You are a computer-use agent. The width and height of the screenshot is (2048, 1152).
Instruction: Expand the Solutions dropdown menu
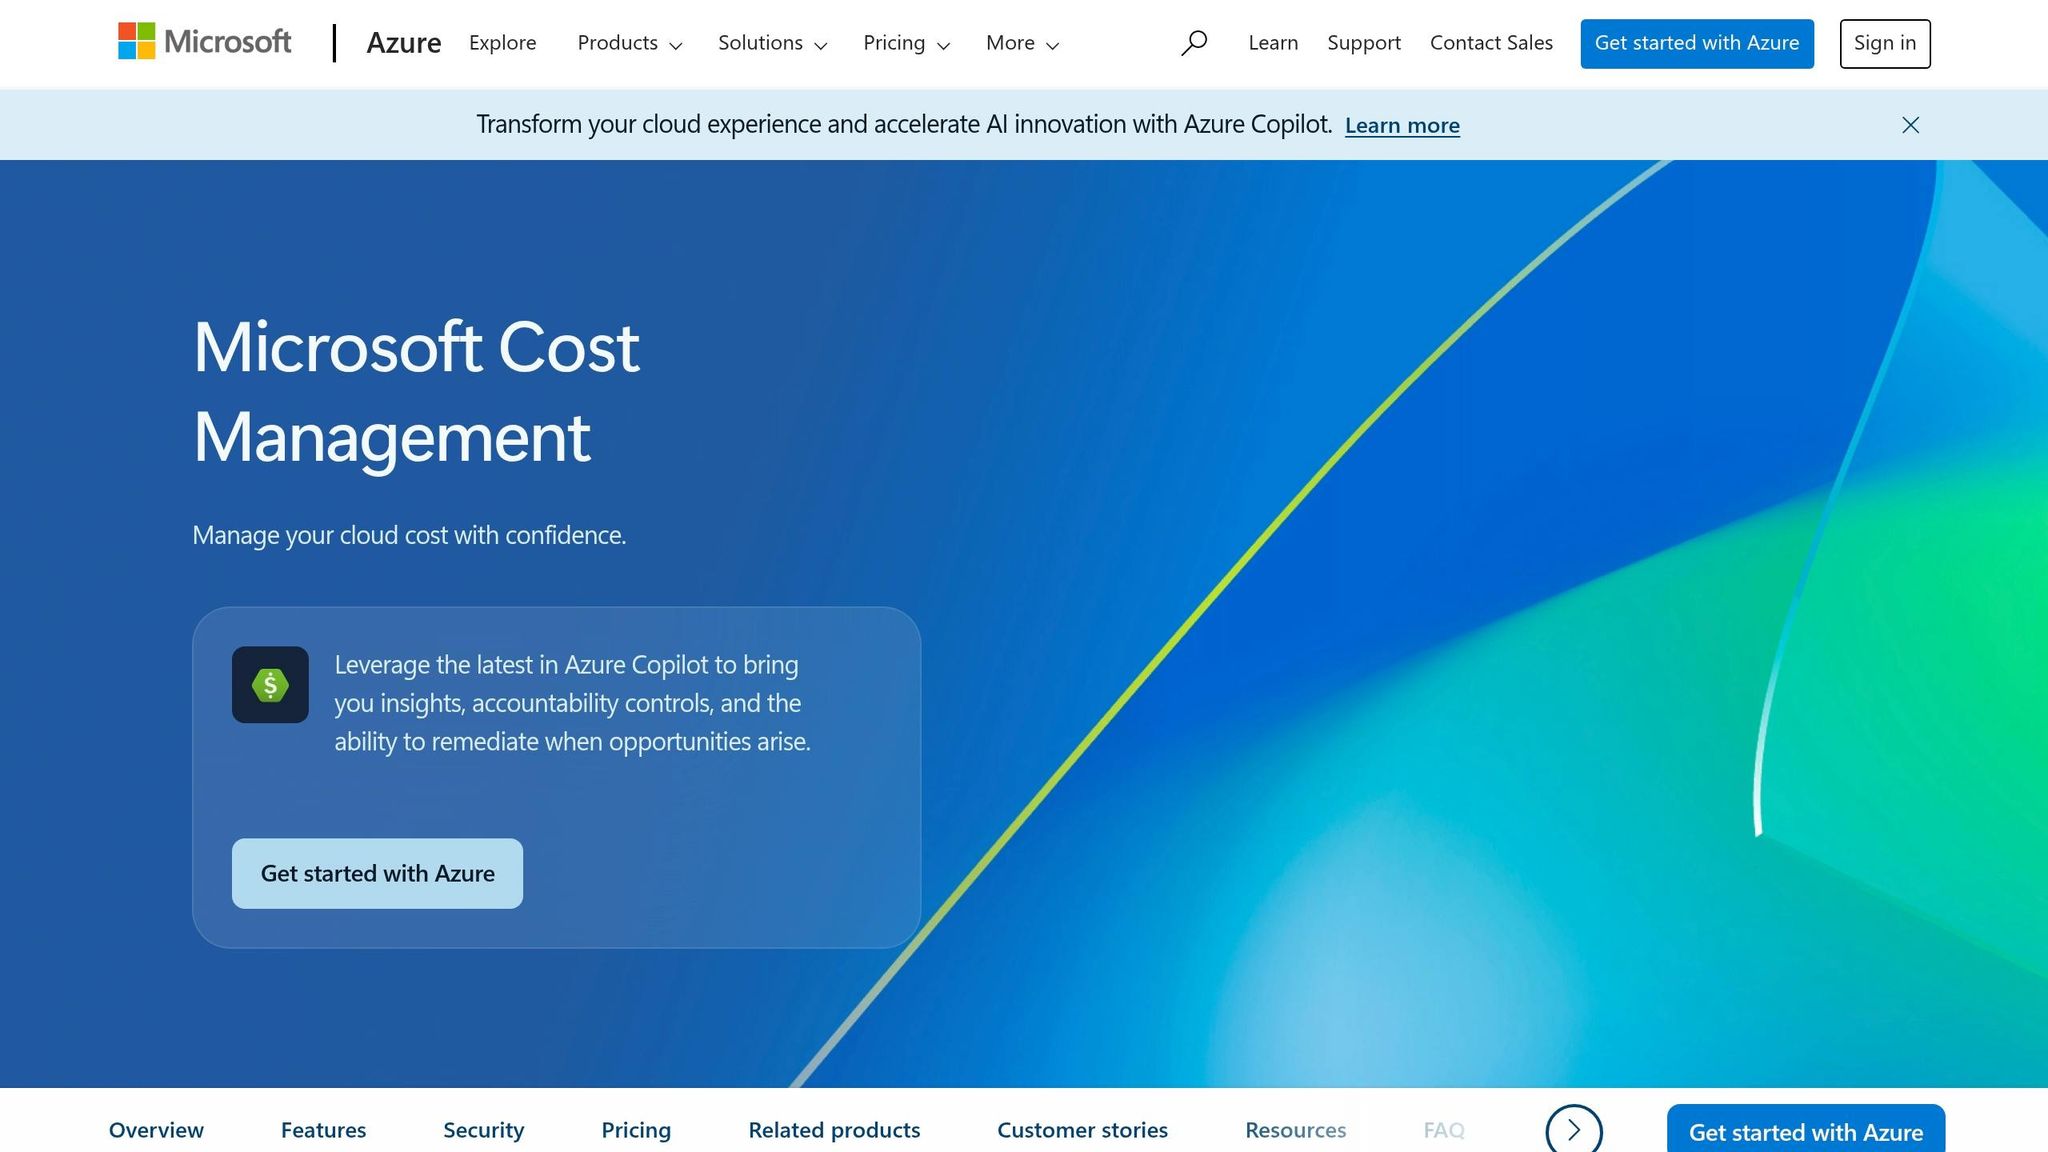[773, 43]
